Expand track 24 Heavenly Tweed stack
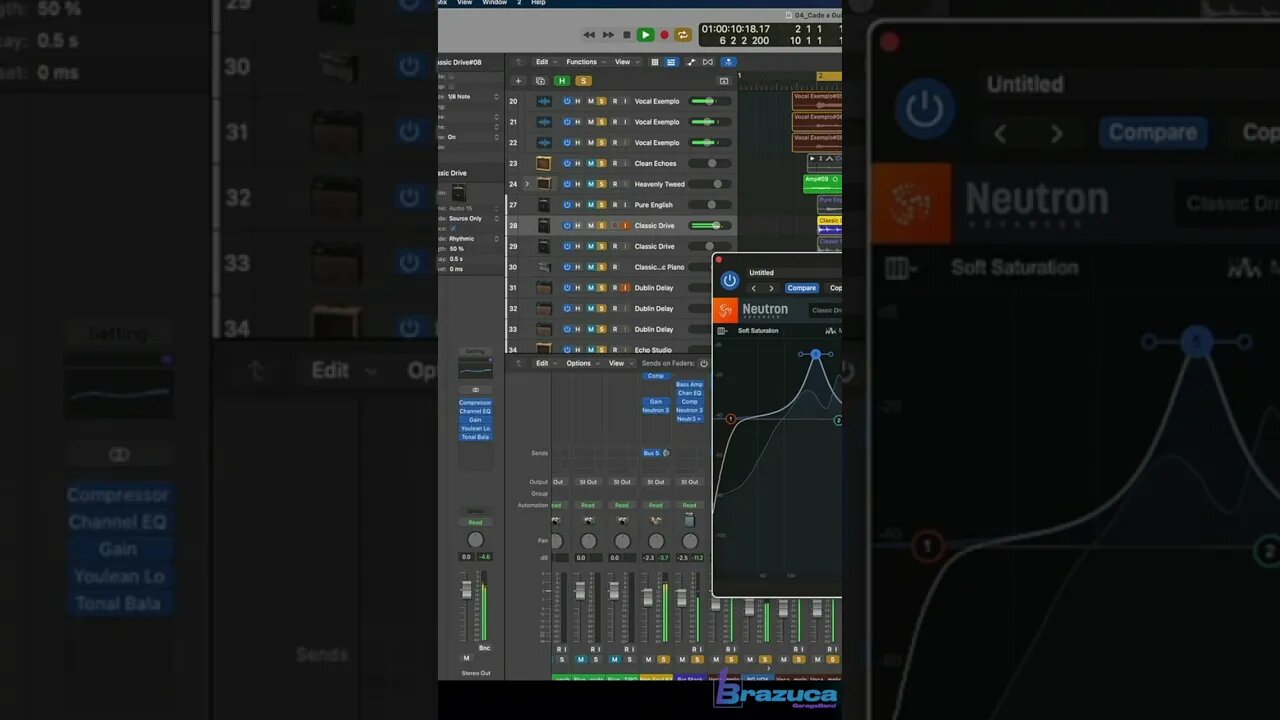Image resolution: width=1280 pixels, height=720 pixels. pyautogui.click(x=527, y=184)
